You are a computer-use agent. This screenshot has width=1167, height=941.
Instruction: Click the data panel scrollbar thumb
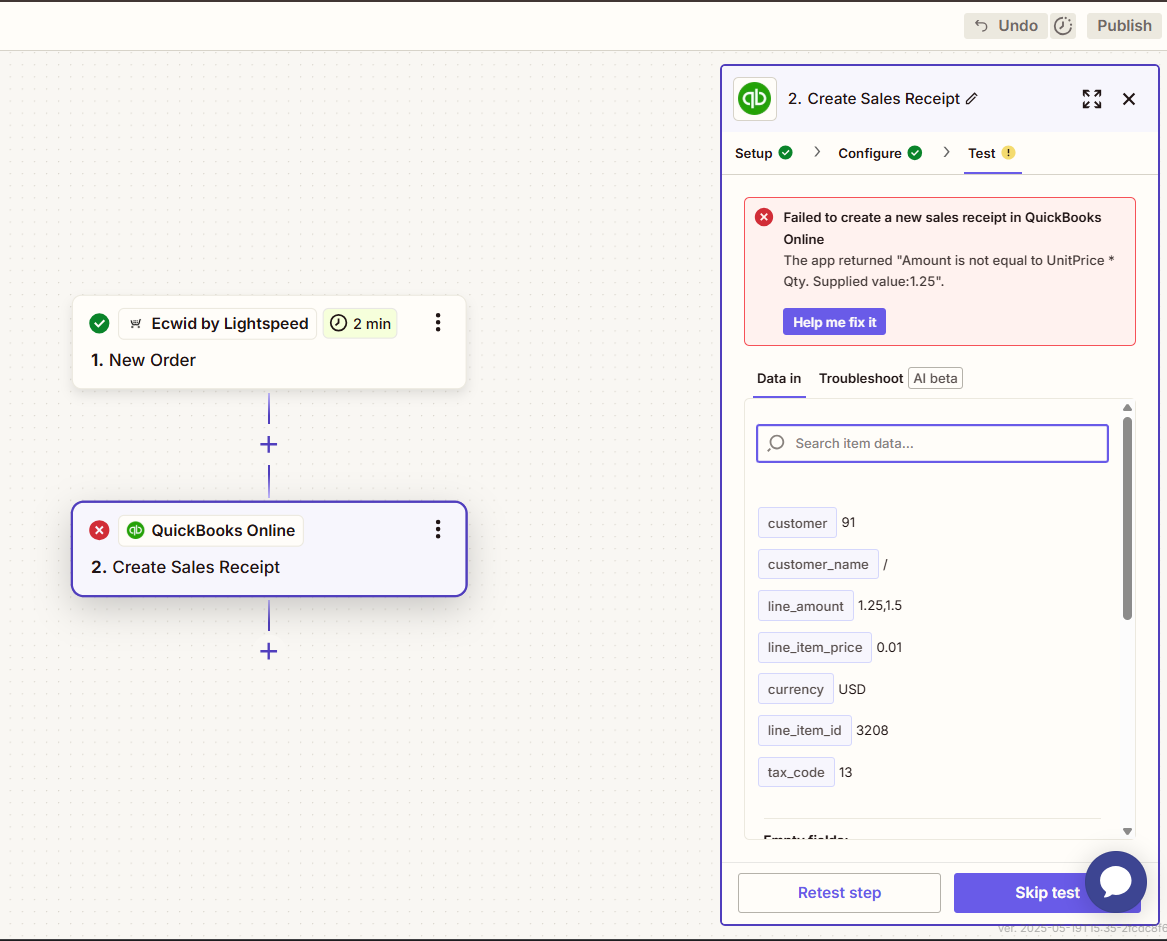tap(1128, 518)
